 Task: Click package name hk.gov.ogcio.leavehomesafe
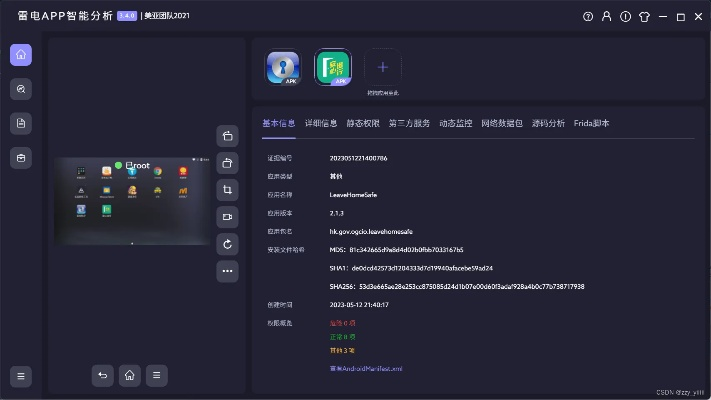(x=371, y=232)
